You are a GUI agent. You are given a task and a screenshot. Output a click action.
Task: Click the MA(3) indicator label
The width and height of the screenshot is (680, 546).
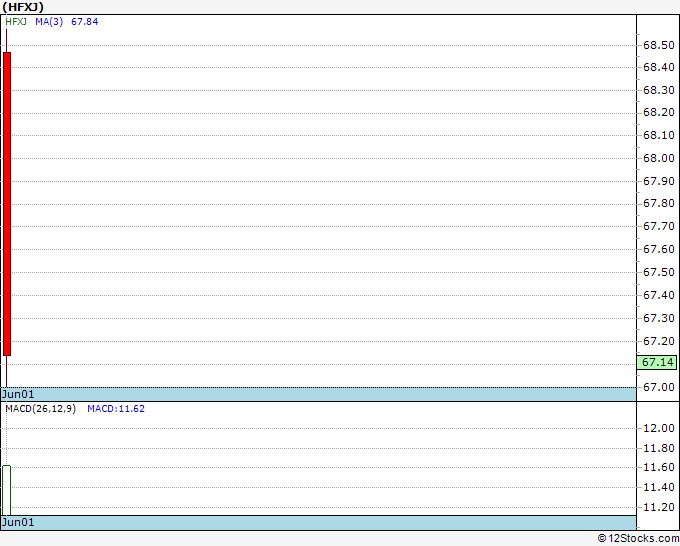[49, 22]
